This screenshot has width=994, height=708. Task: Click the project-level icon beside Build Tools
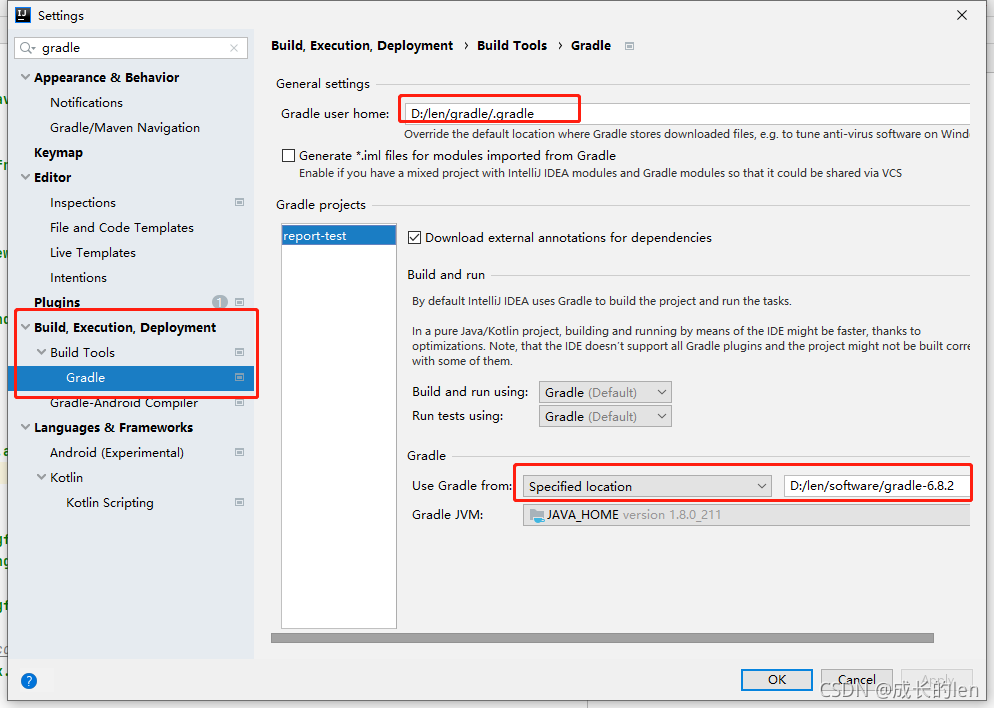click(x=240, y=352)
